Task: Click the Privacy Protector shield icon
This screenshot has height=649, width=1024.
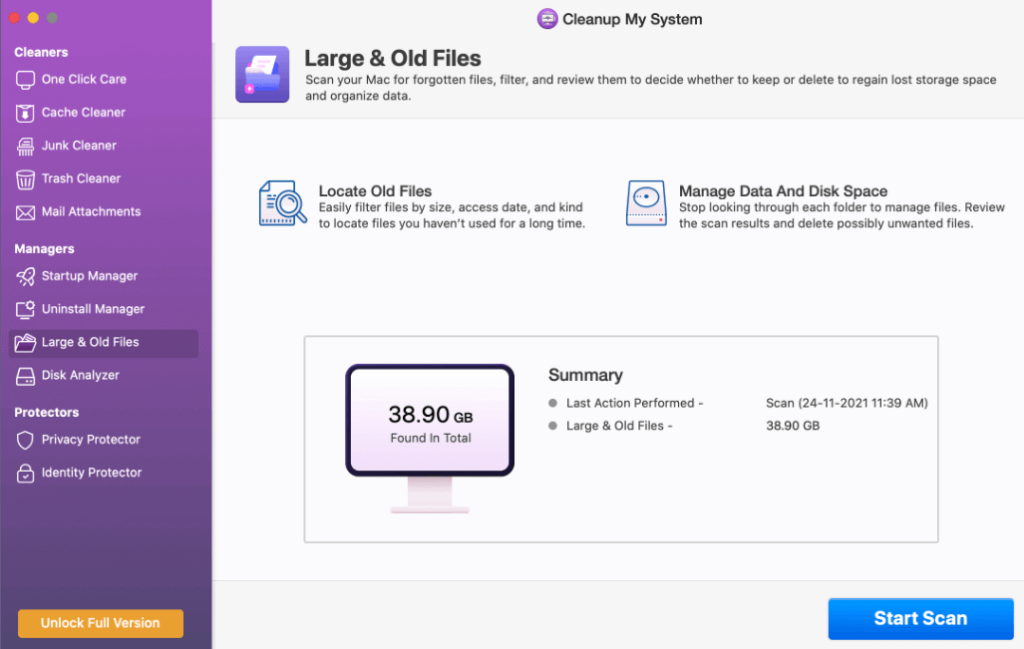Action: tap(25, 440)
